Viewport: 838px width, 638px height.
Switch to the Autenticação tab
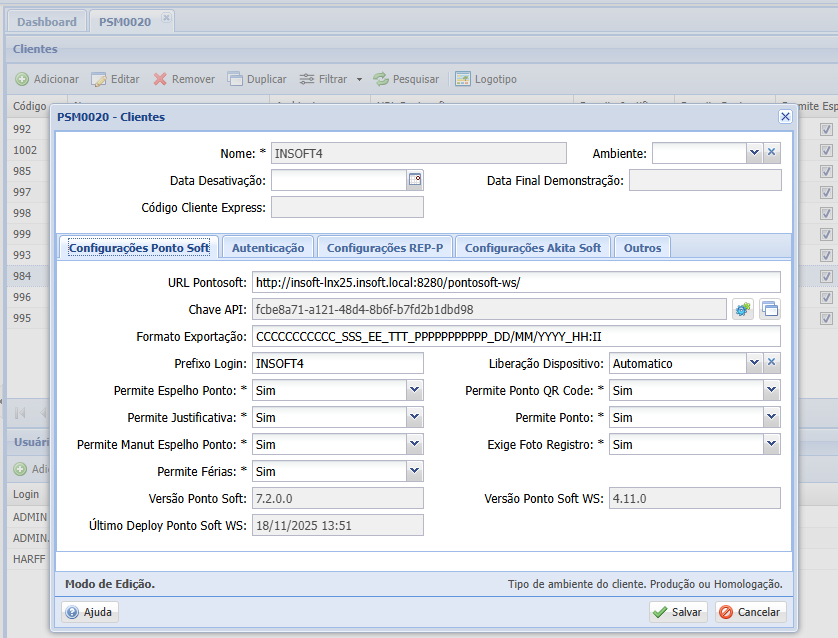[x=268, y=247]
